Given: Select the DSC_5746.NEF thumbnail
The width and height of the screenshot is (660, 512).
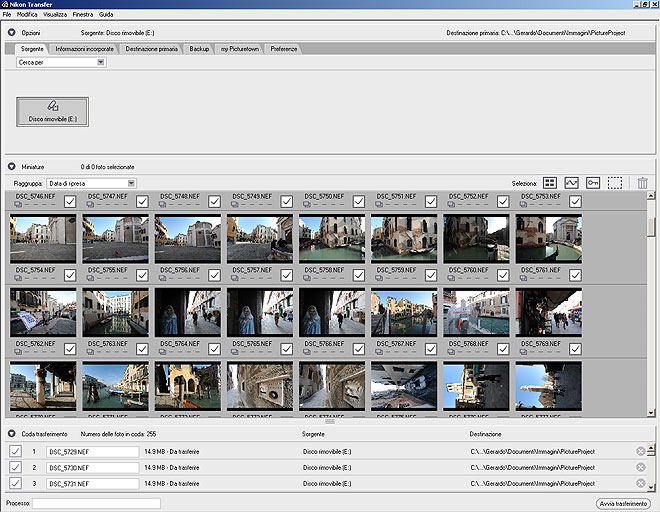Looking at the screenshot, I should tap(43, 239).
